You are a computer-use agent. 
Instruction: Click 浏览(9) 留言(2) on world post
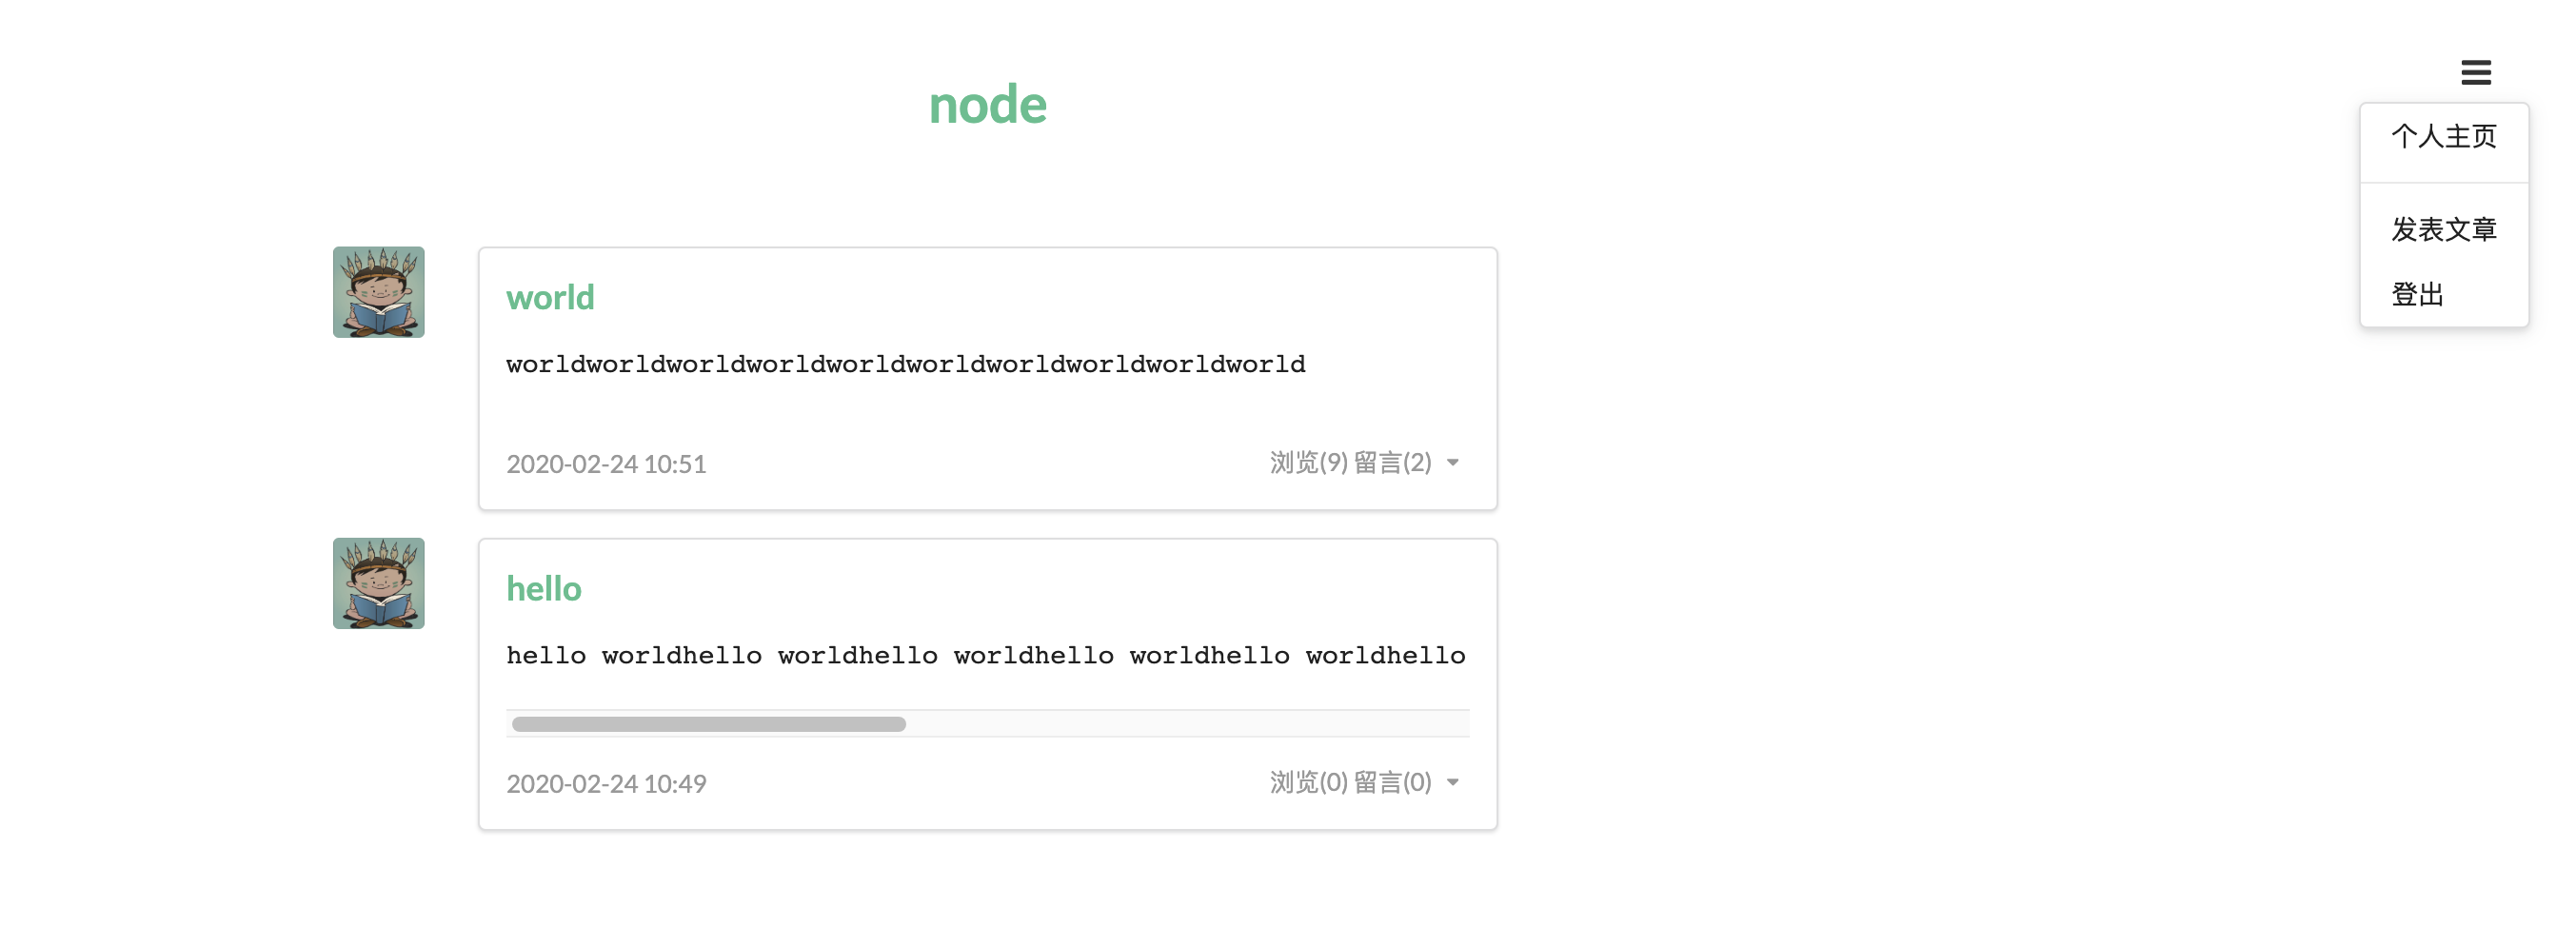coord(1350,463)
